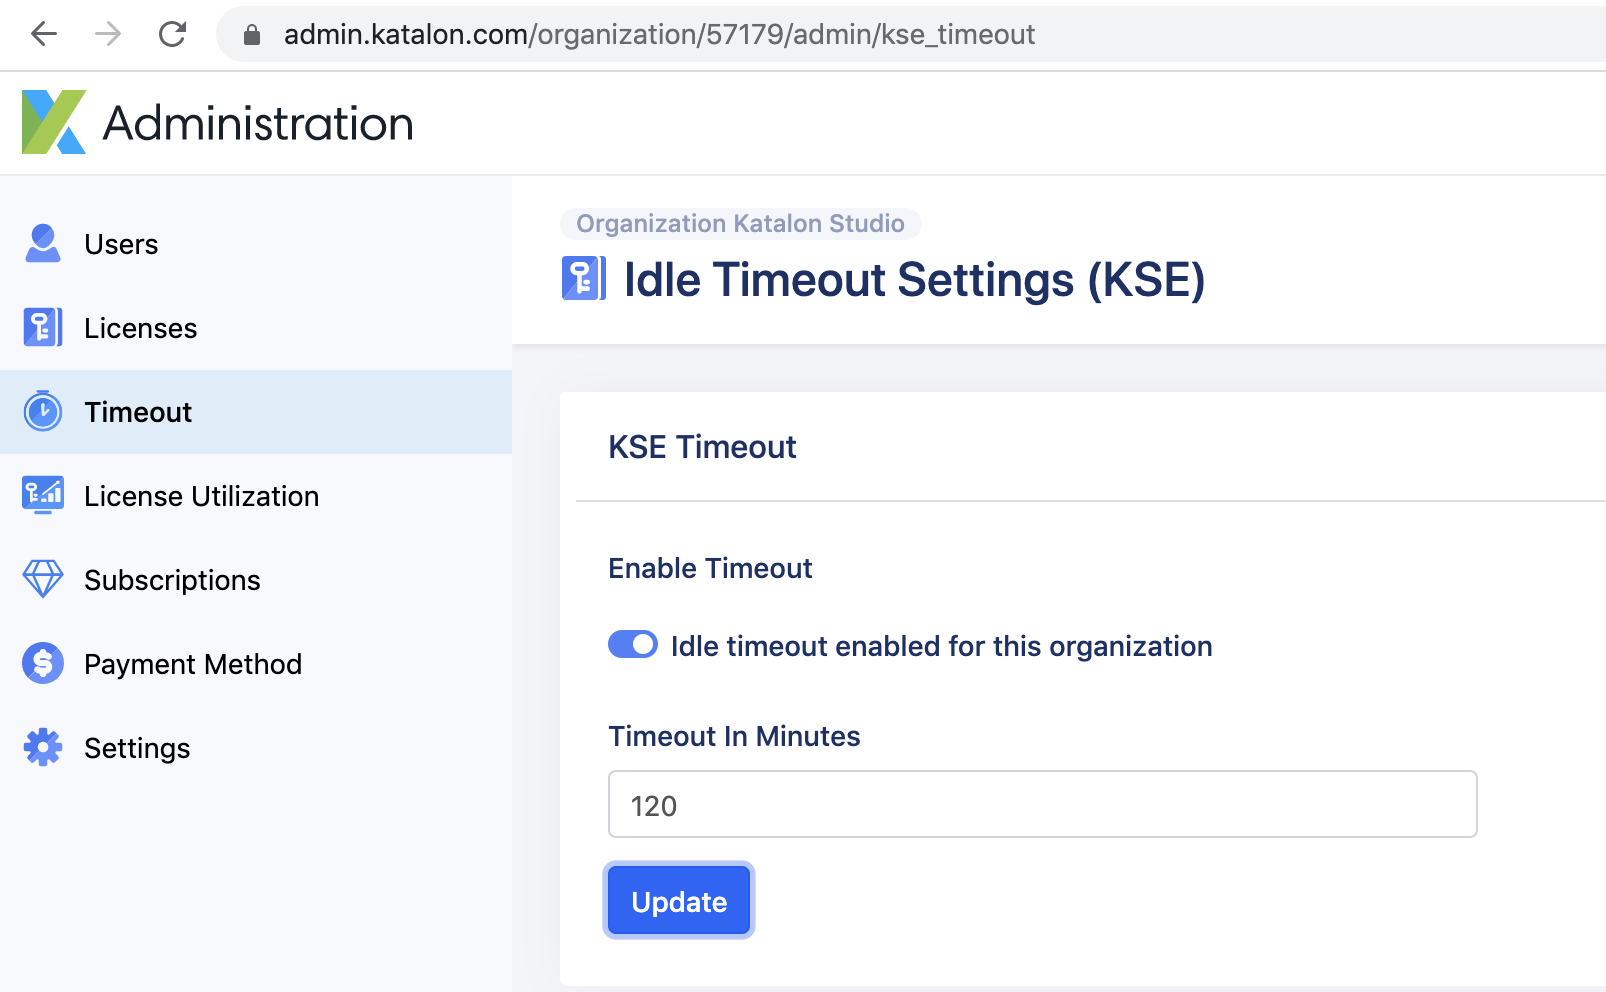
Task: Click the site padlock icon in the address bar
Action: pyautogui.click(x=252, y=35)
